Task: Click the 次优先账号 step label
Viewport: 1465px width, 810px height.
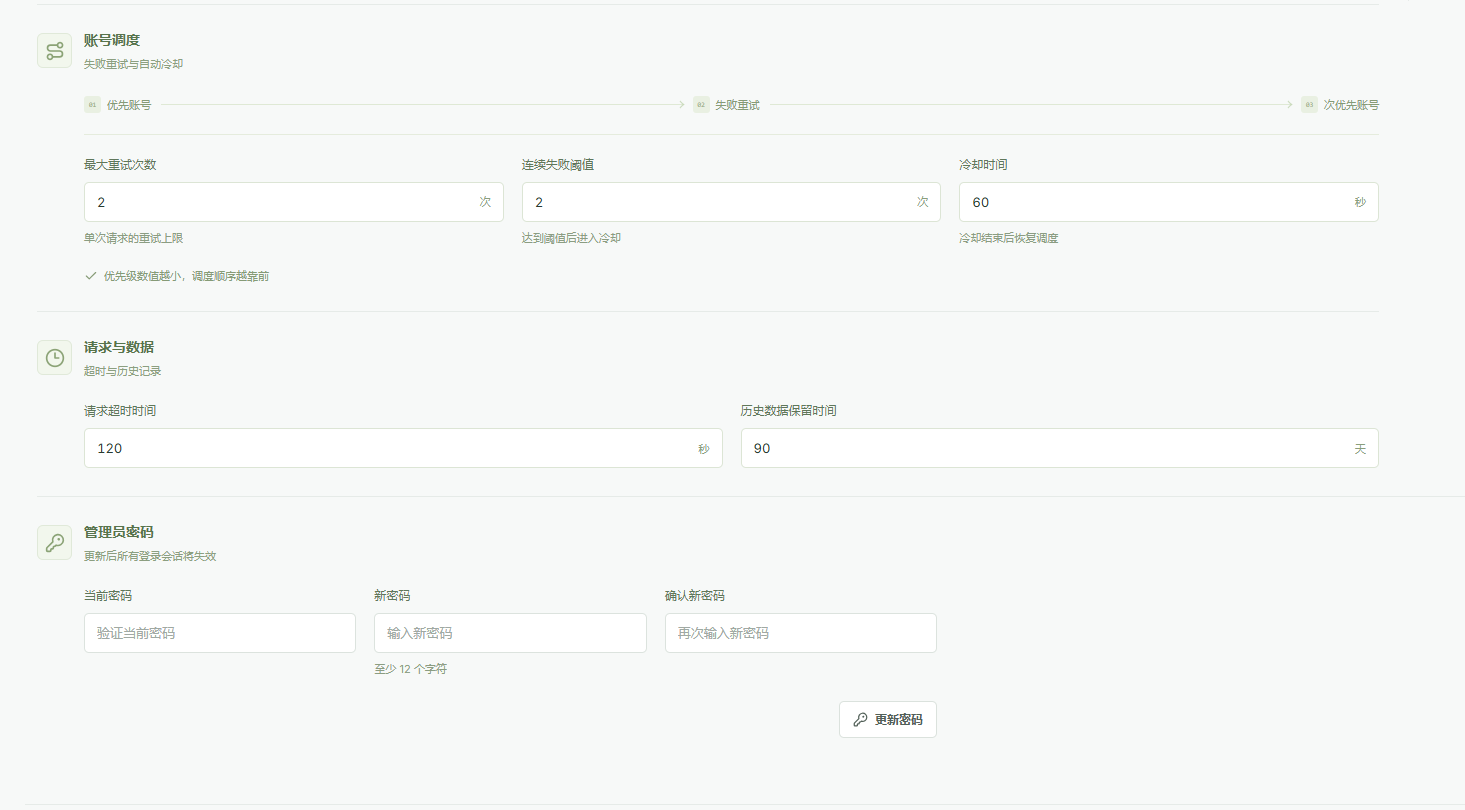Action: point(1351,105)
